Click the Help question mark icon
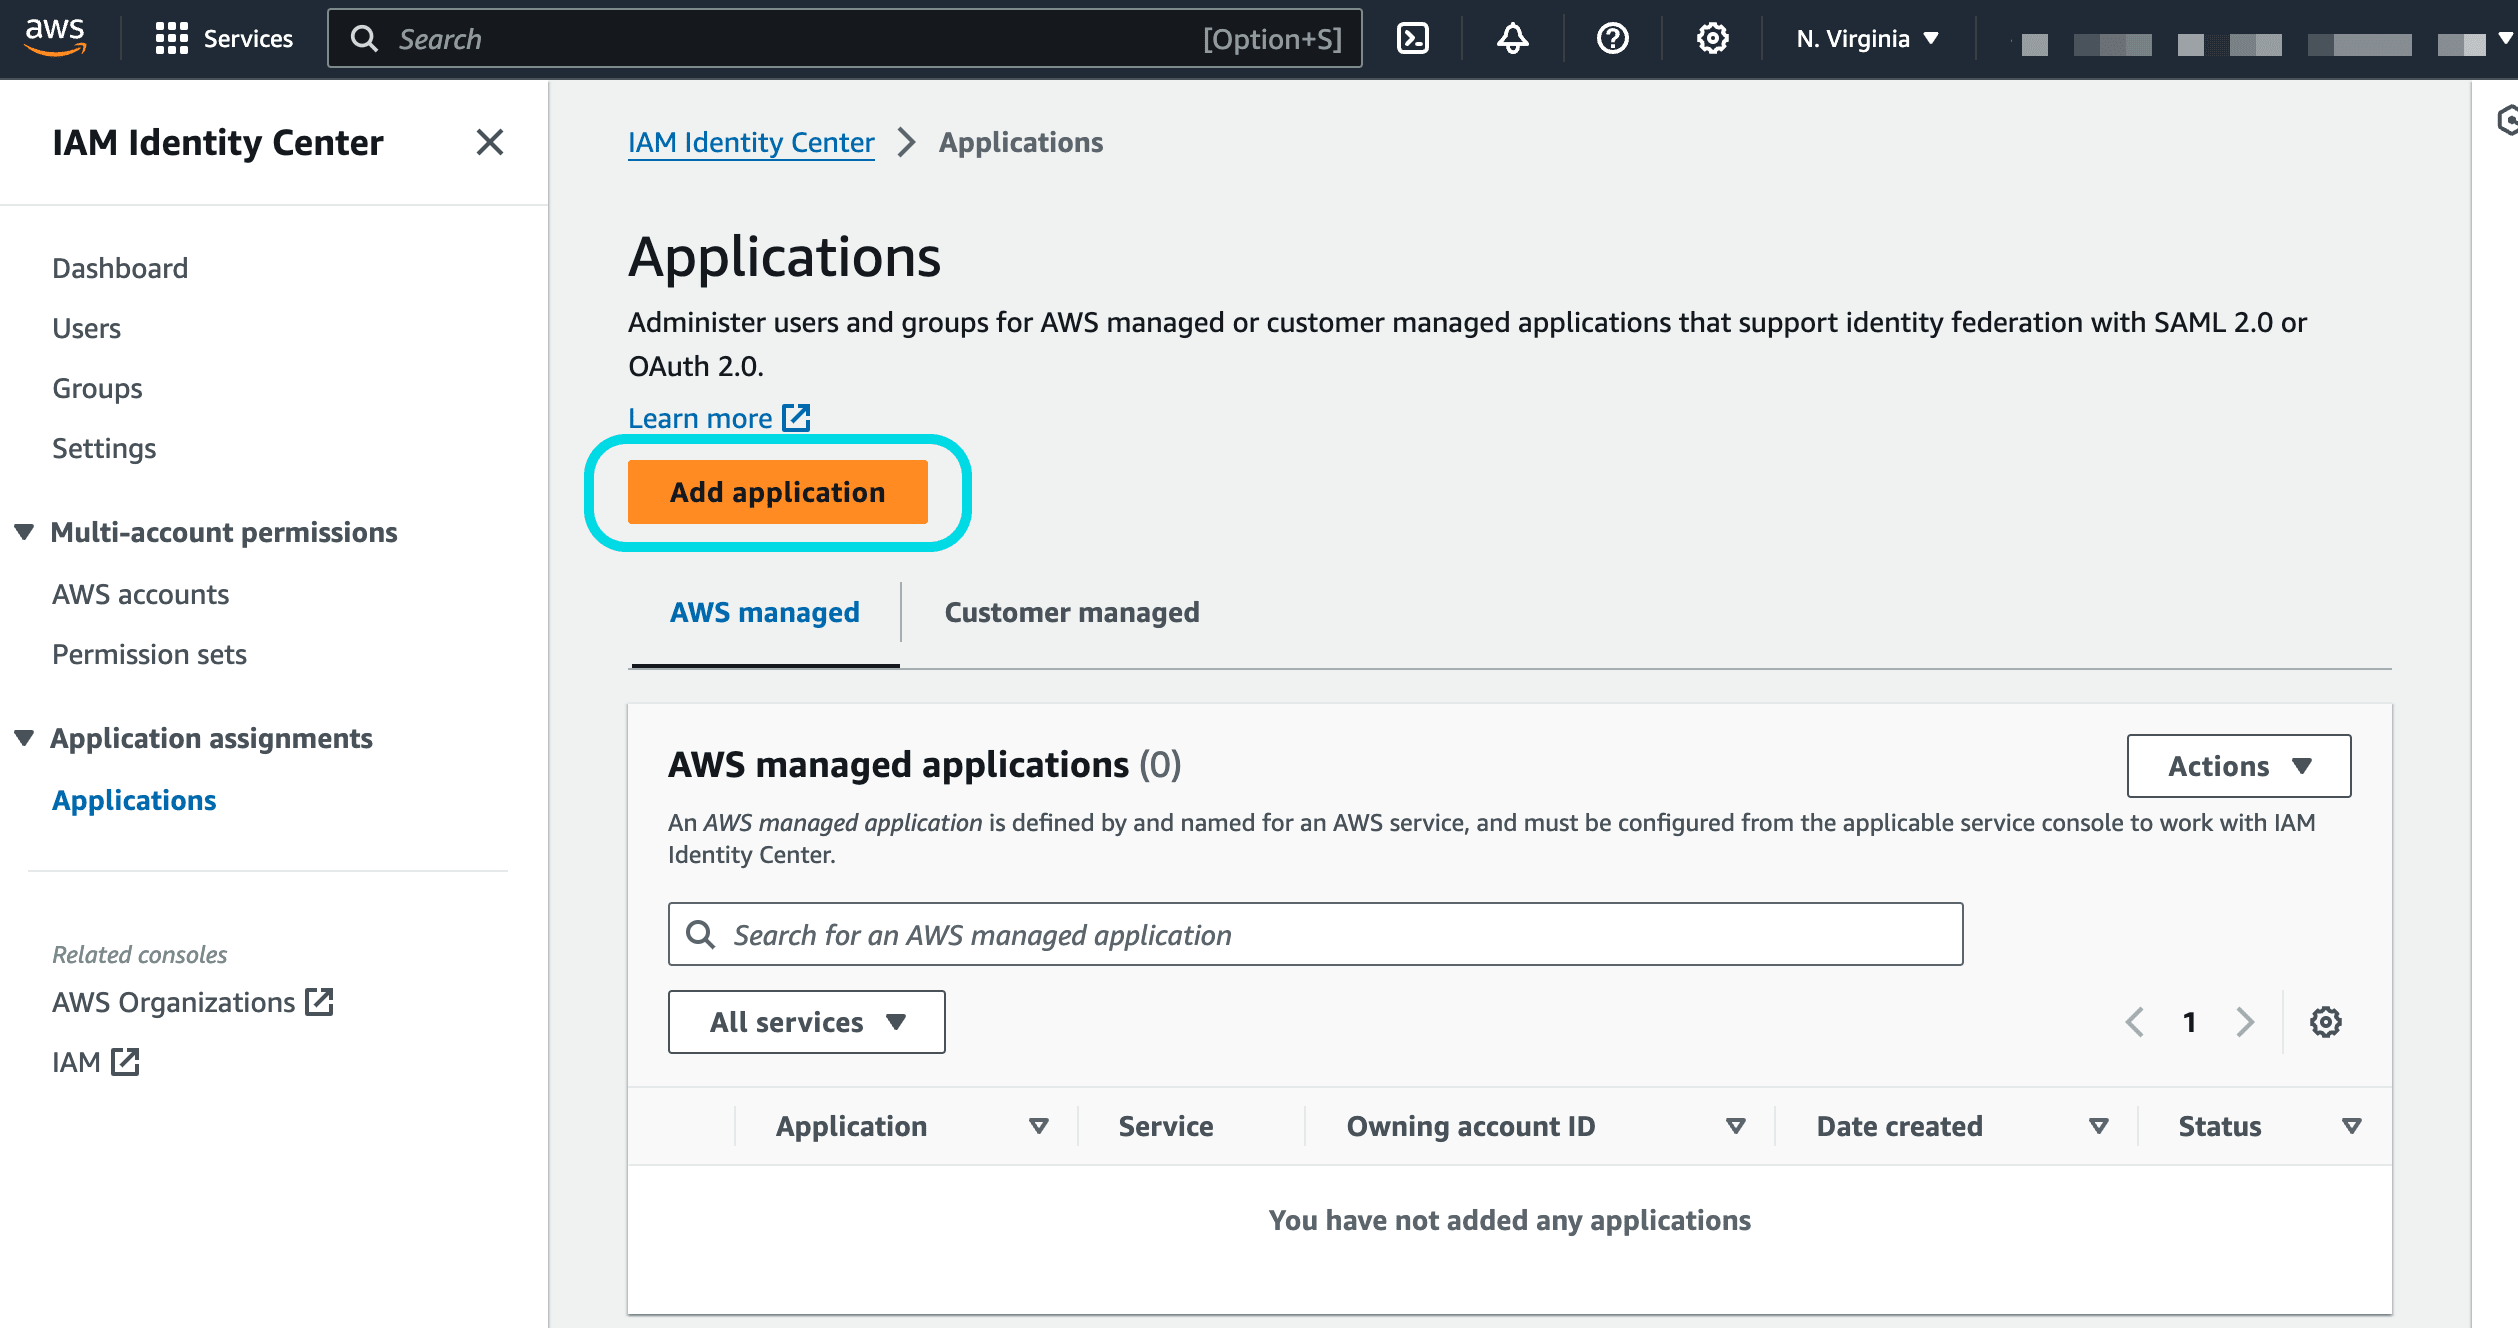 pos(1610,37)
